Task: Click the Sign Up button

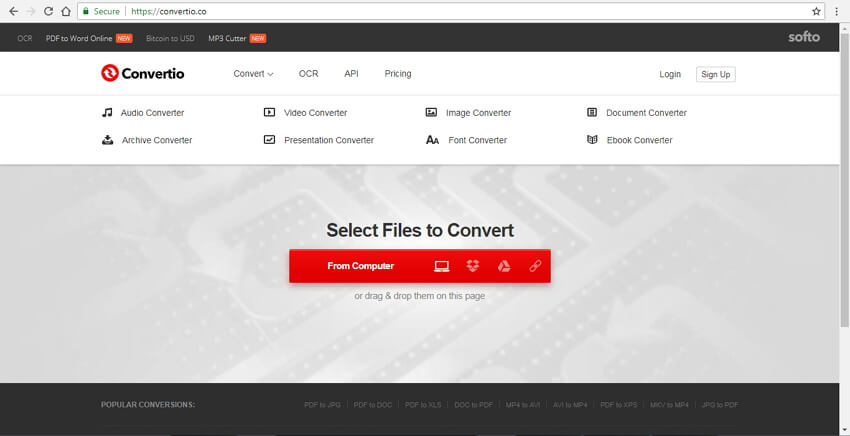Action: 716,74
